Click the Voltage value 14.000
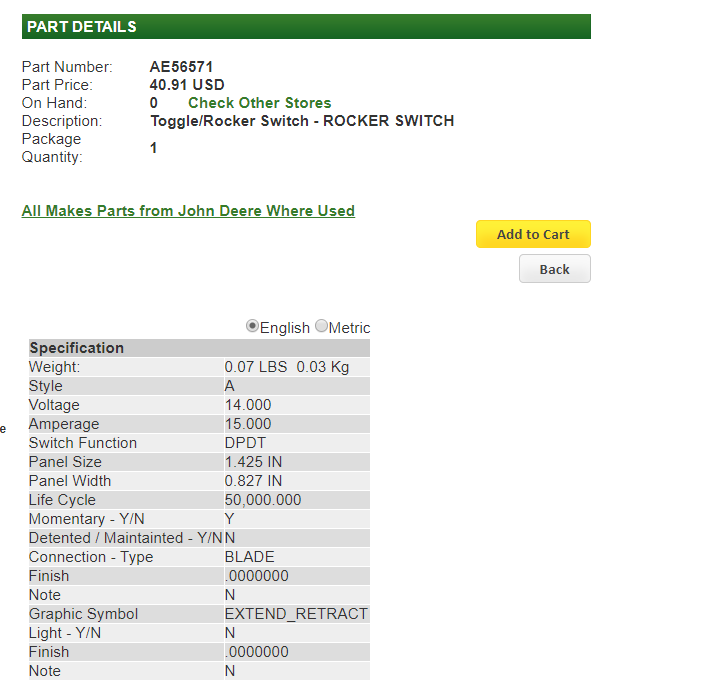 [x=248, y=405]
